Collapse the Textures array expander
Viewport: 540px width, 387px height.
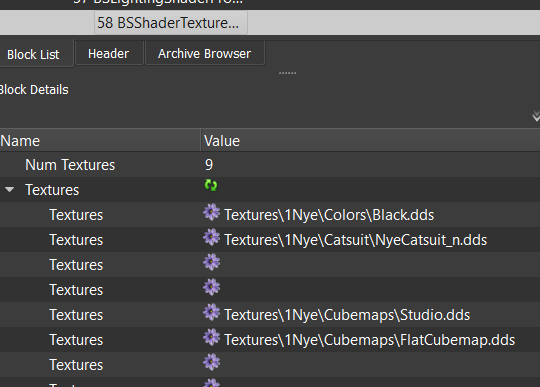click(x=10, y=189)
